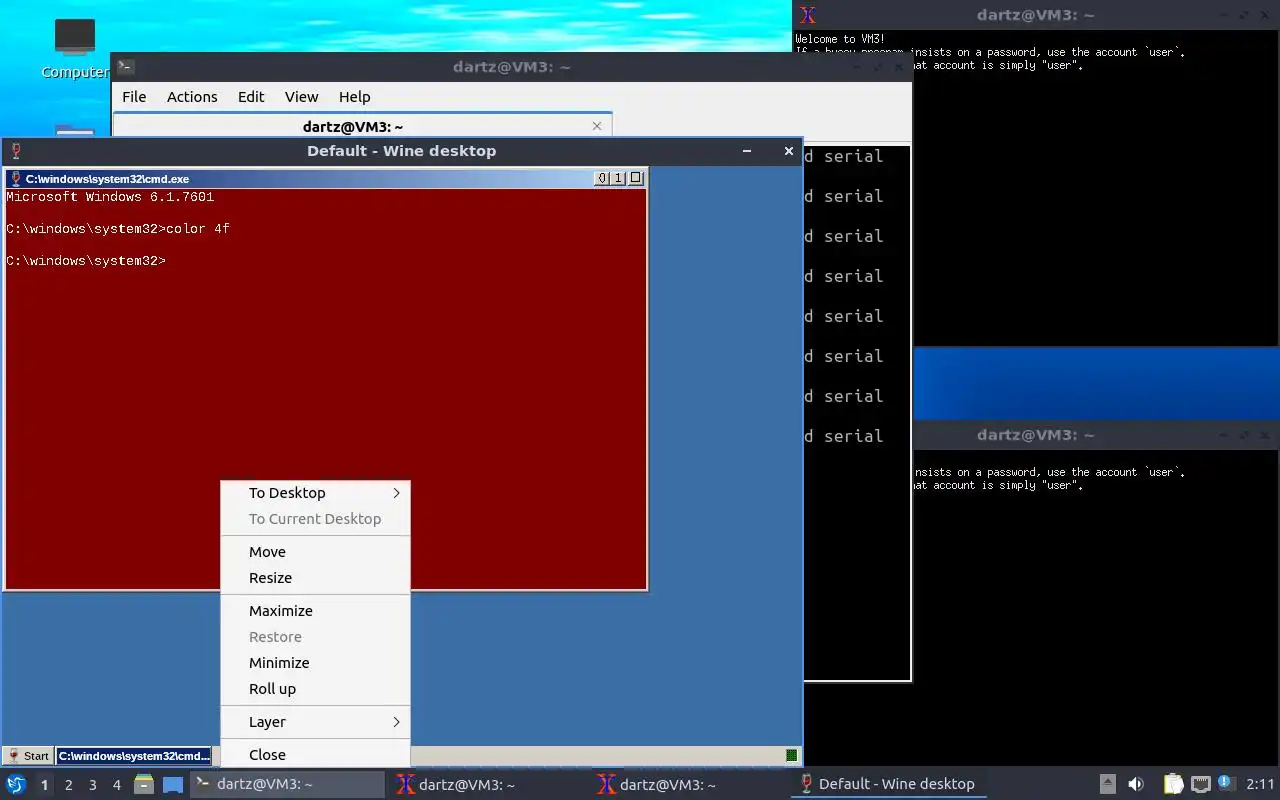Click the Wine Start button
This screenshot has width=1280, height=800.
click(x=28, y=756)
